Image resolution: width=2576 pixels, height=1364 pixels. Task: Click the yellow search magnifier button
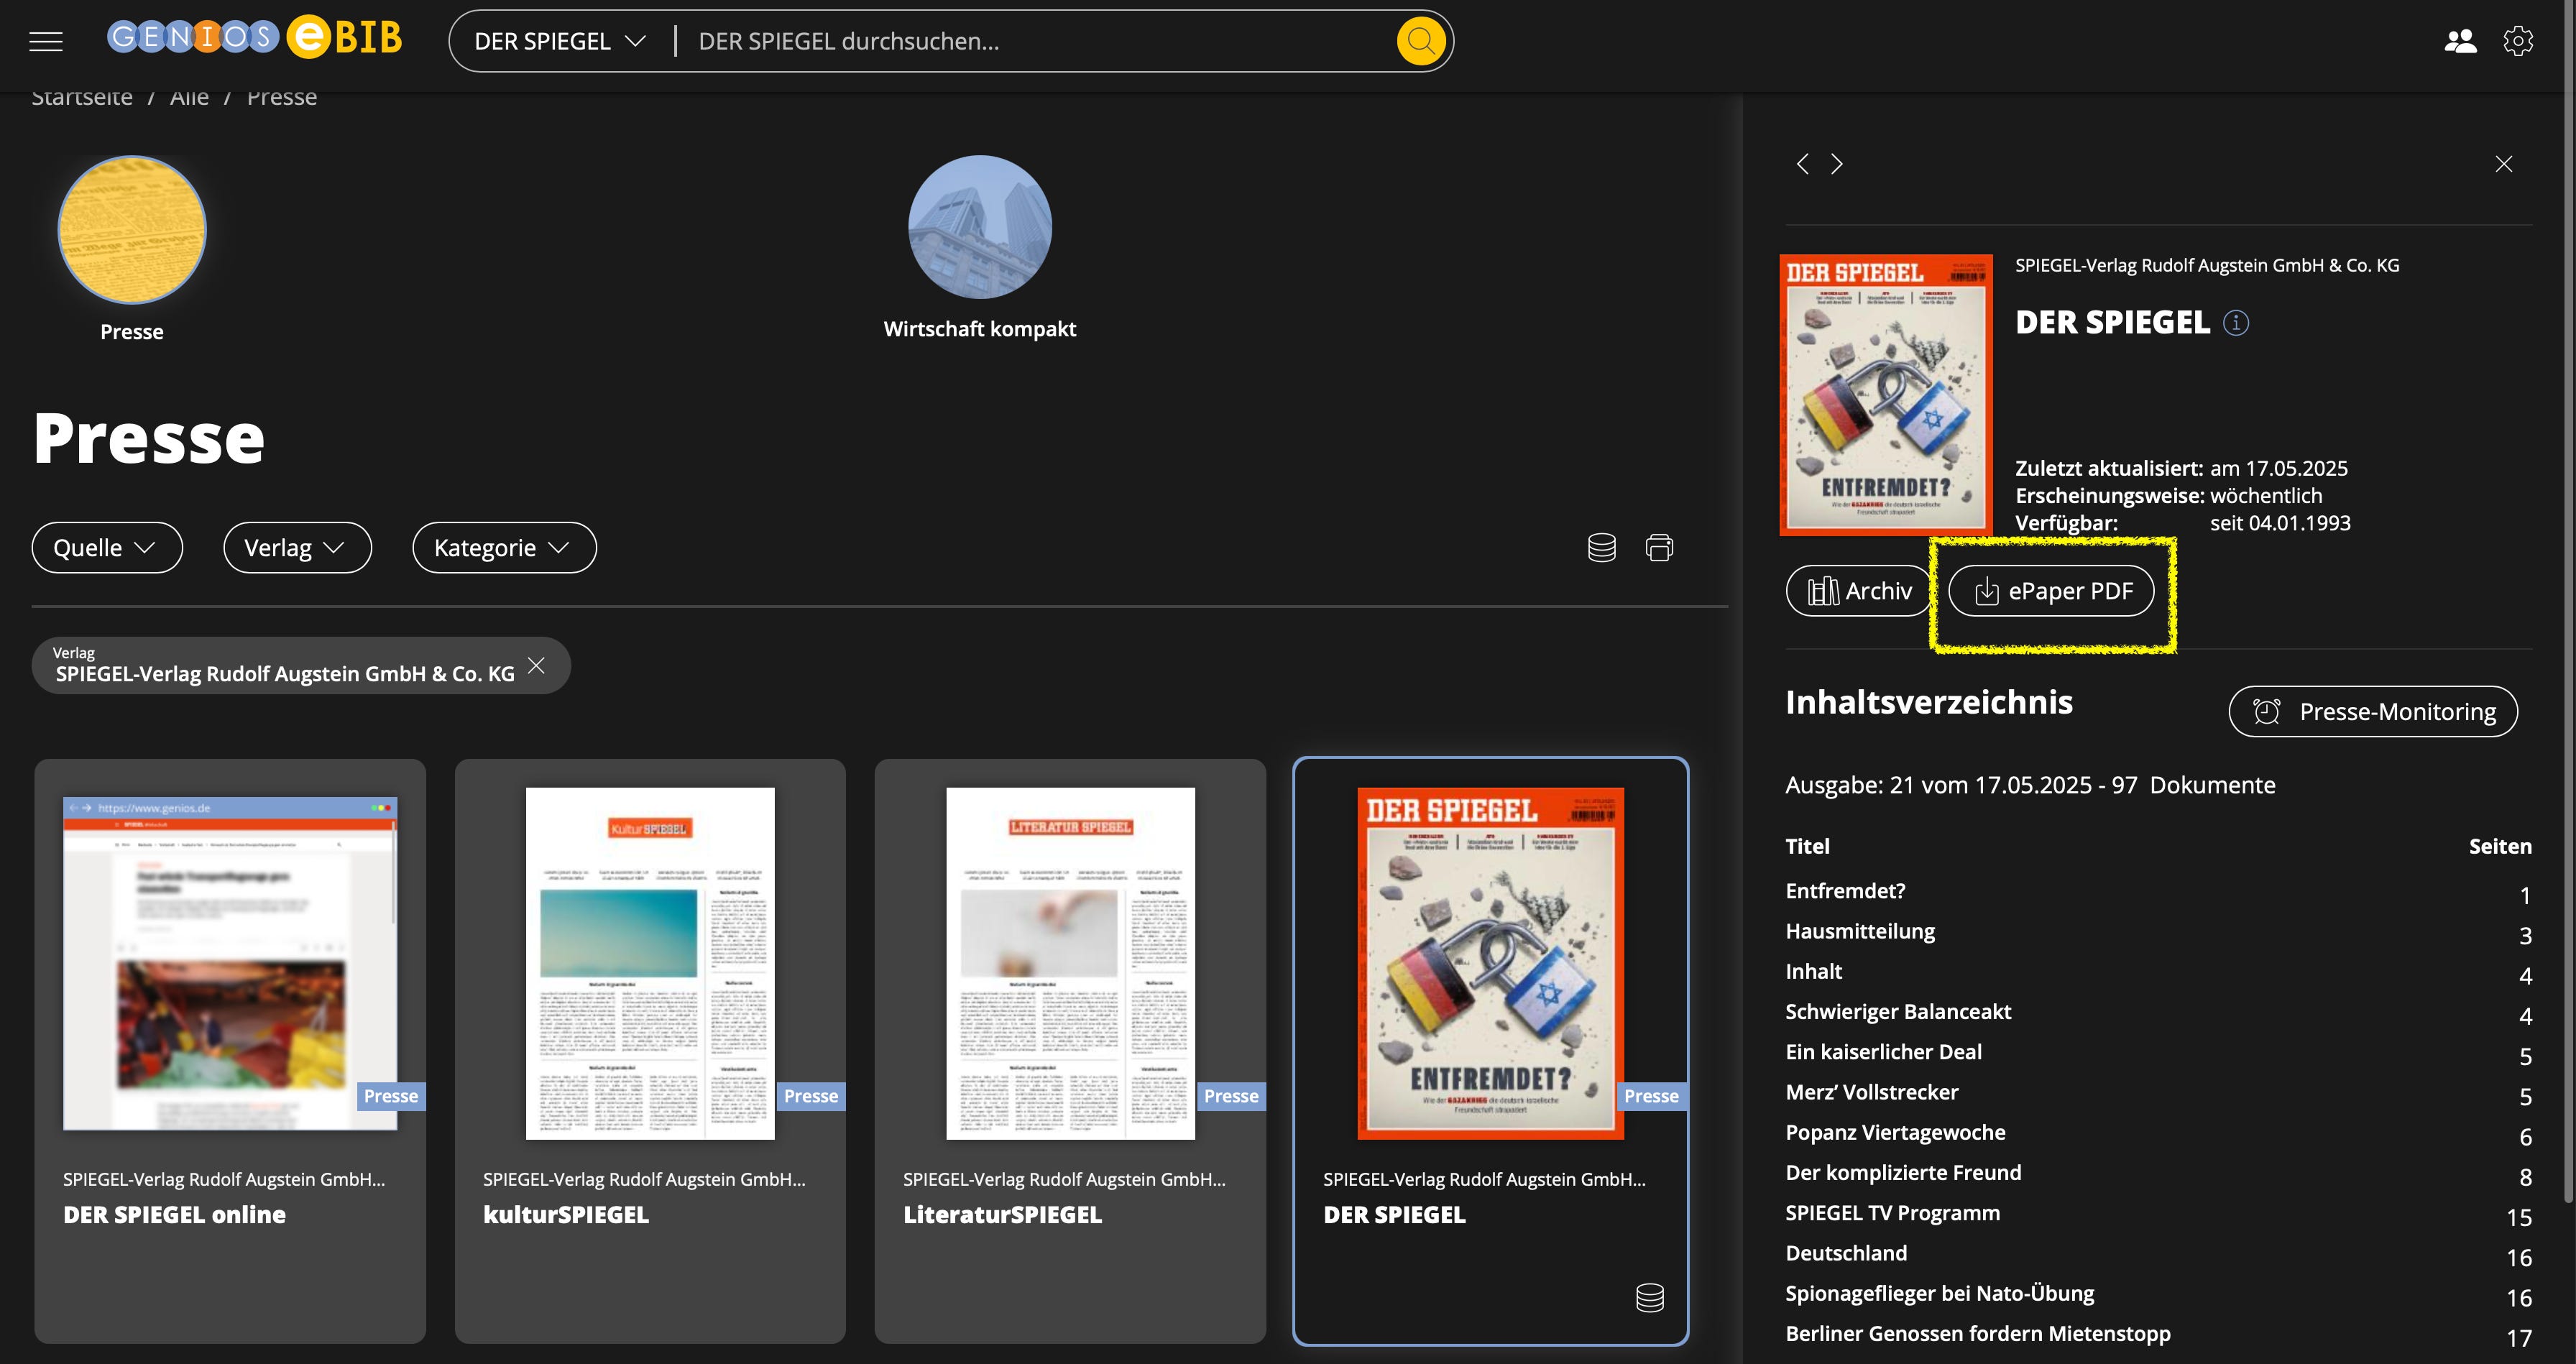(1420, 41)
